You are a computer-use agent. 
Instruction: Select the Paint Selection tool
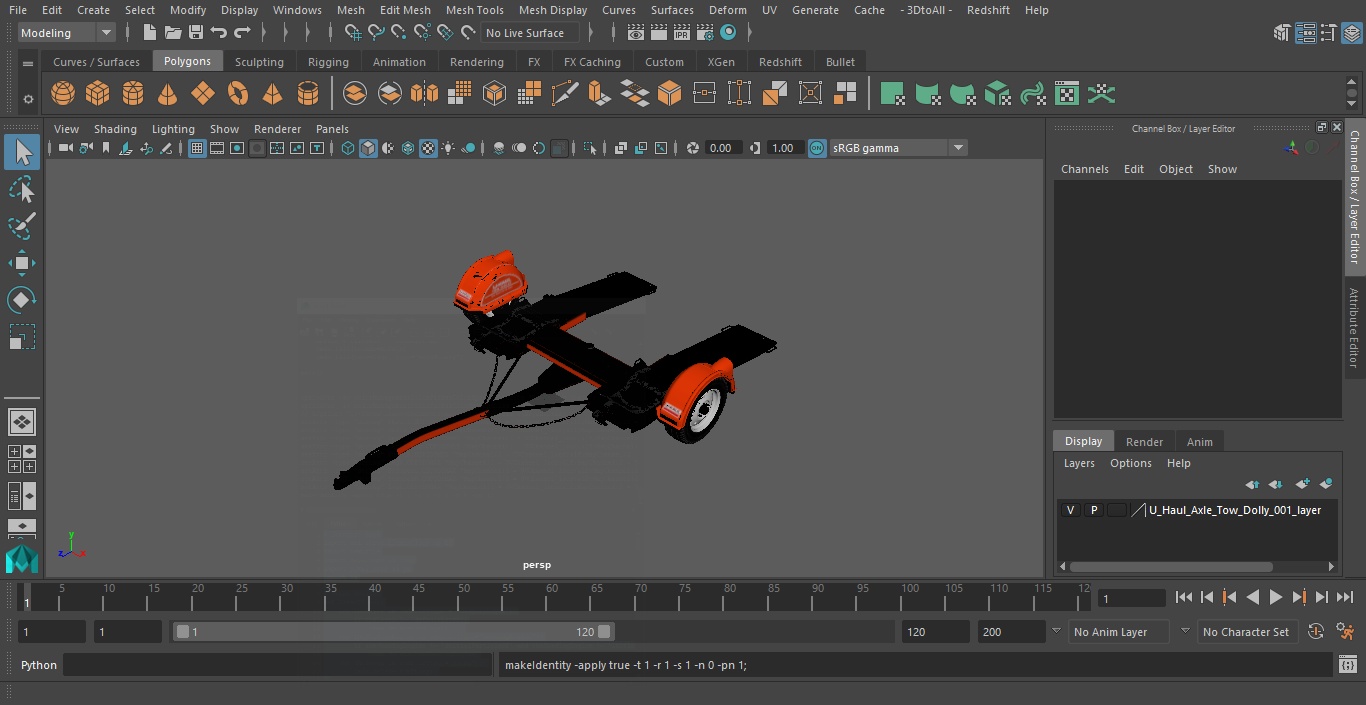point(22,226)
